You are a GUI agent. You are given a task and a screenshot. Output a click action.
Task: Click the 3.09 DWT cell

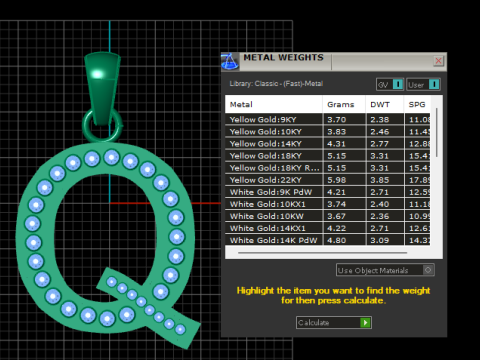point(385,240)
